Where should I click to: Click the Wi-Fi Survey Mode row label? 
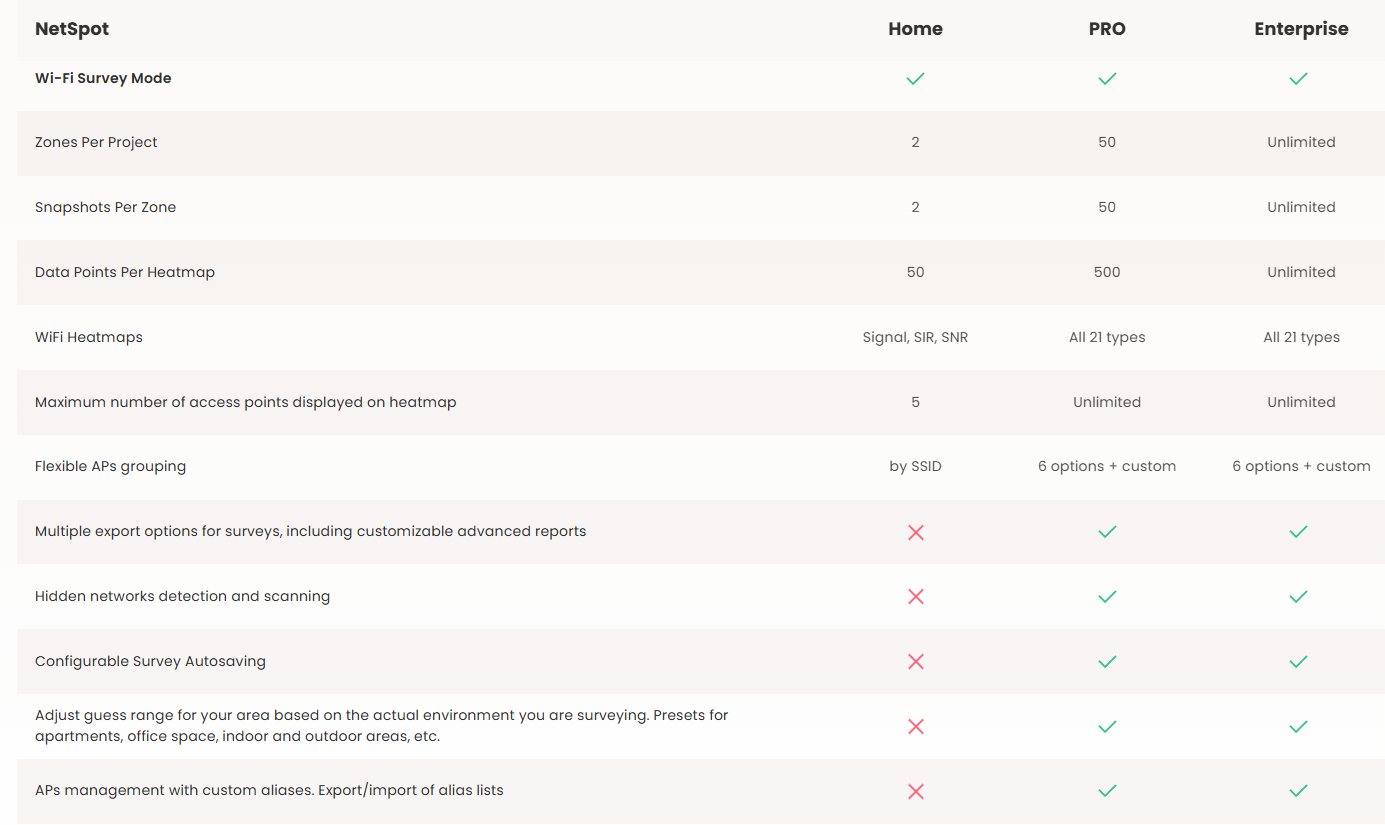click(x=103, y=78)
